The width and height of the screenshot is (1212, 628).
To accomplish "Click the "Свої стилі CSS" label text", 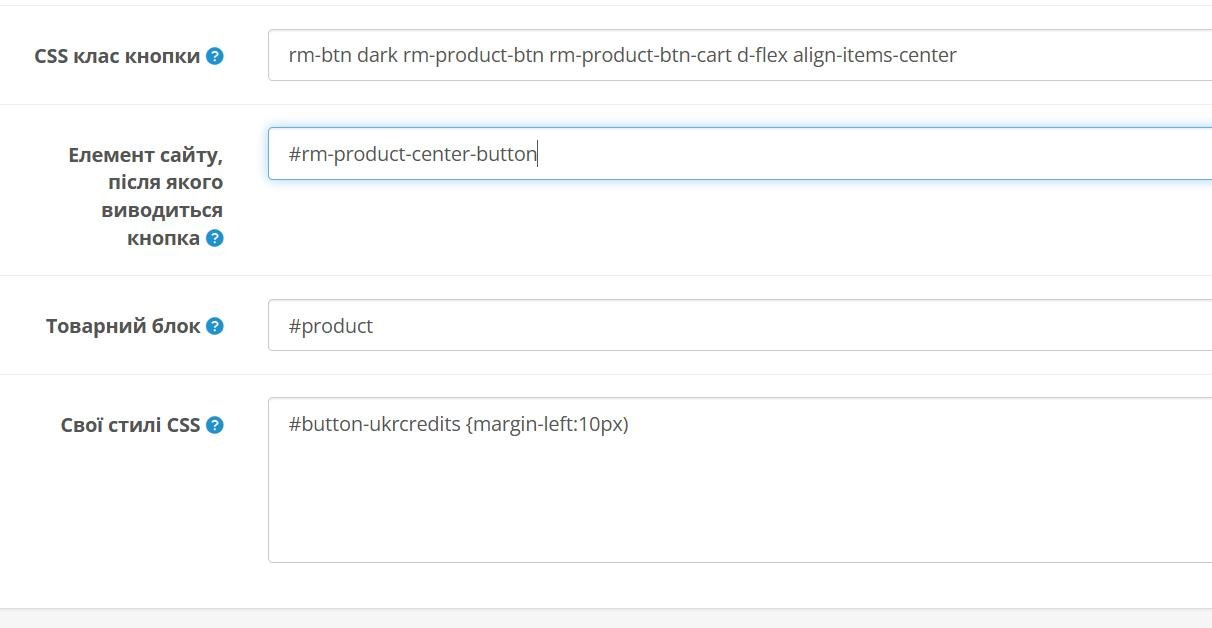I will pyautogui.click(x=131, y=425).
